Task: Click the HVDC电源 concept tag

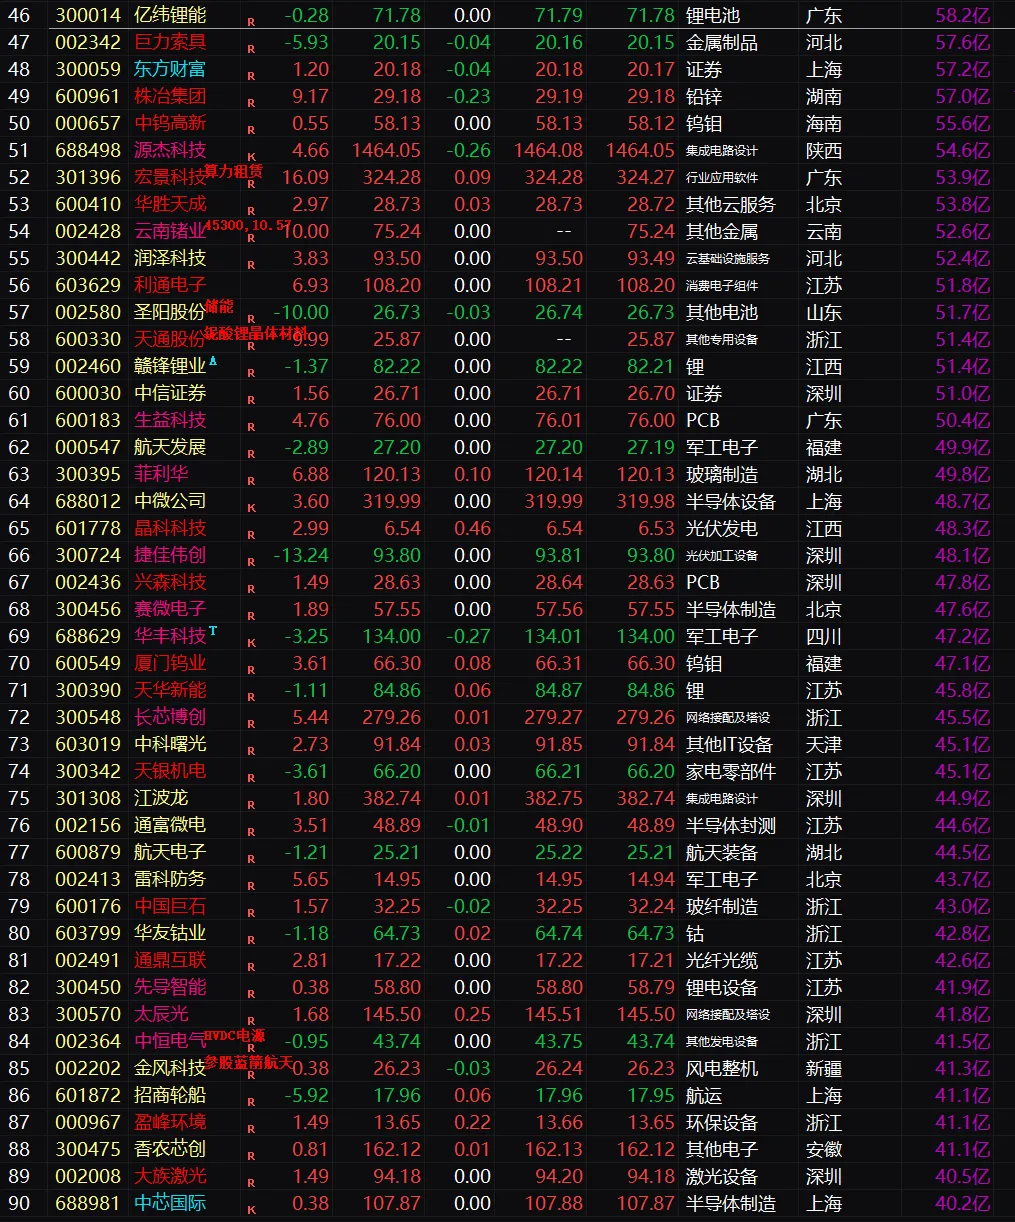Action: [234, 1035]
